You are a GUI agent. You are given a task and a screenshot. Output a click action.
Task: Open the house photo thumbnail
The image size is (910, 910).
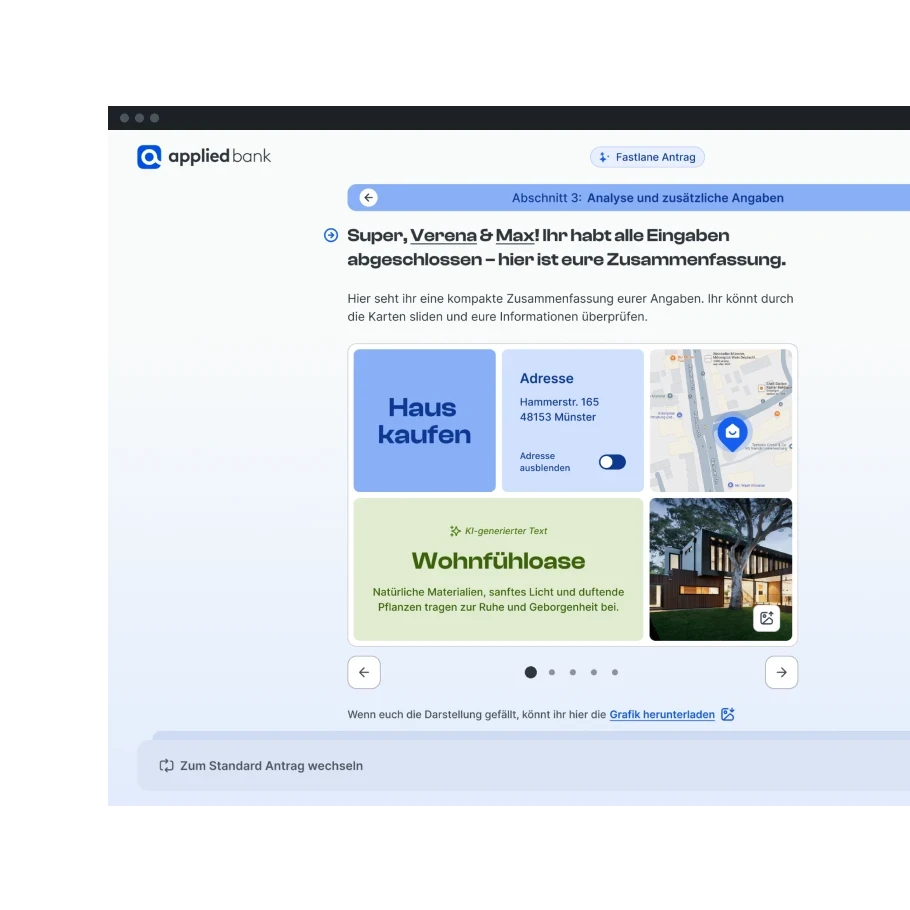click(721, 569)
